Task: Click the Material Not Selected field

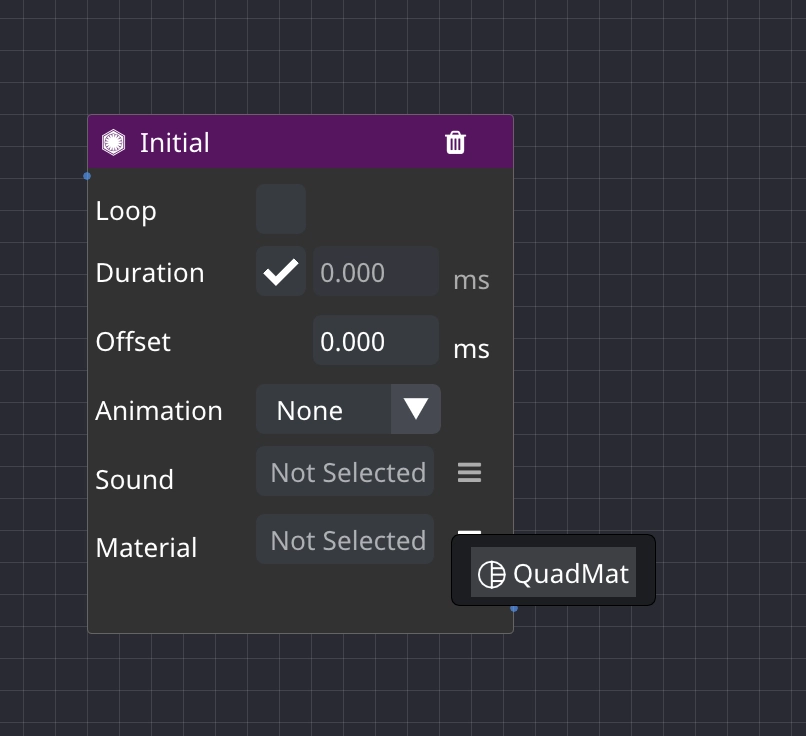Action: [x=345, y=539]
